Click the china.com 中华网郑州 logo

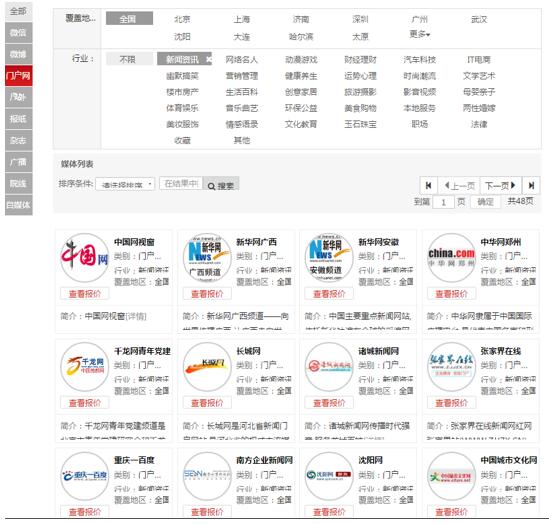[x=451, y=258]
